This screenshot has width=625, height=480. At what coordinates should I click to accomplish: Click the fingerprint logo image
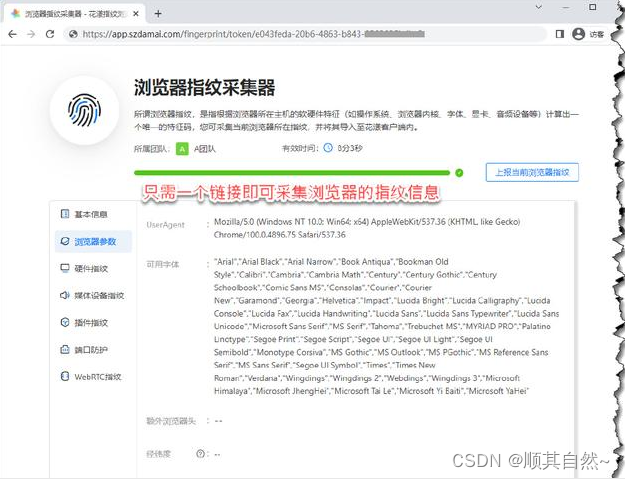(85, 110)
